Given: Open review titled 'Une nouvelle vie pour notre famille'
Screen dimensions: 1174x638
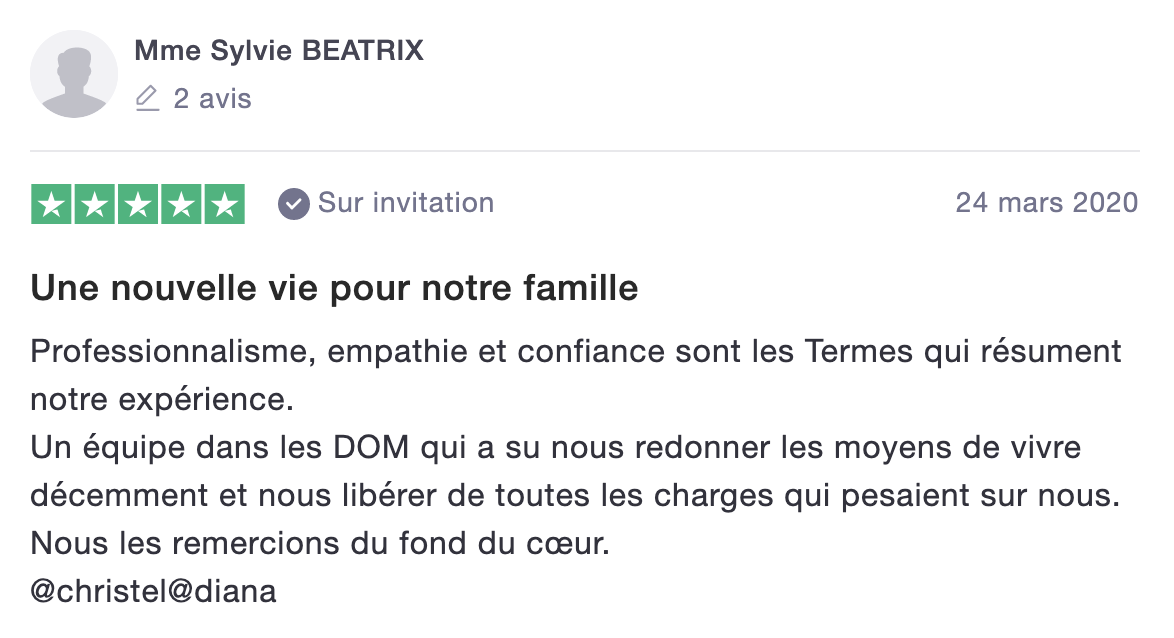Looking at the screenshot, I should pyautogui.click(x=334, y=288).
